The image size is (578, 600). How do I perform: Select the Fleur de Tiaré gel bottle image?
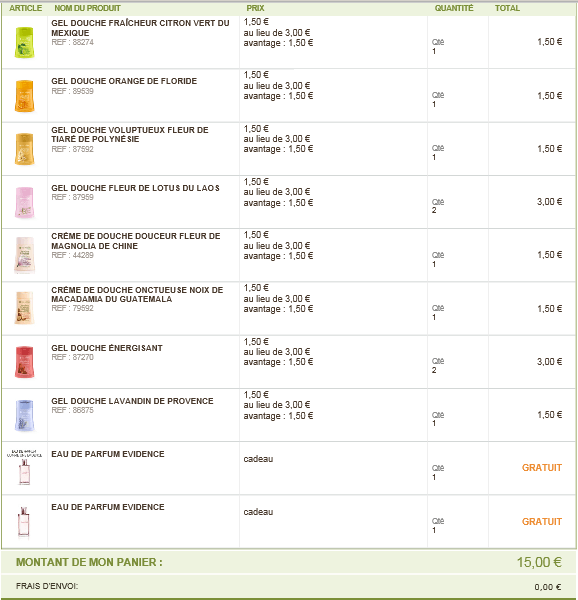(x=24, y=149)
